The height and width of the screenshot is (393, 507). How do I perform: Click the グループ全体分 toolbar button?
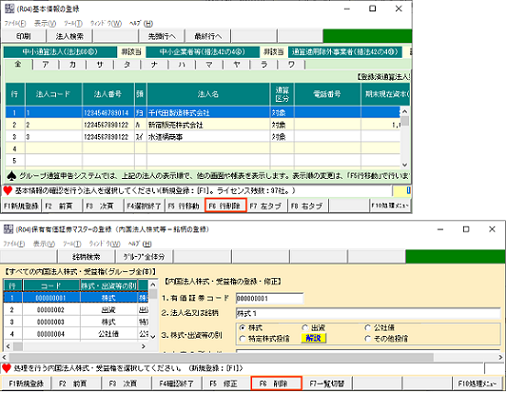[x=144, y=257]
